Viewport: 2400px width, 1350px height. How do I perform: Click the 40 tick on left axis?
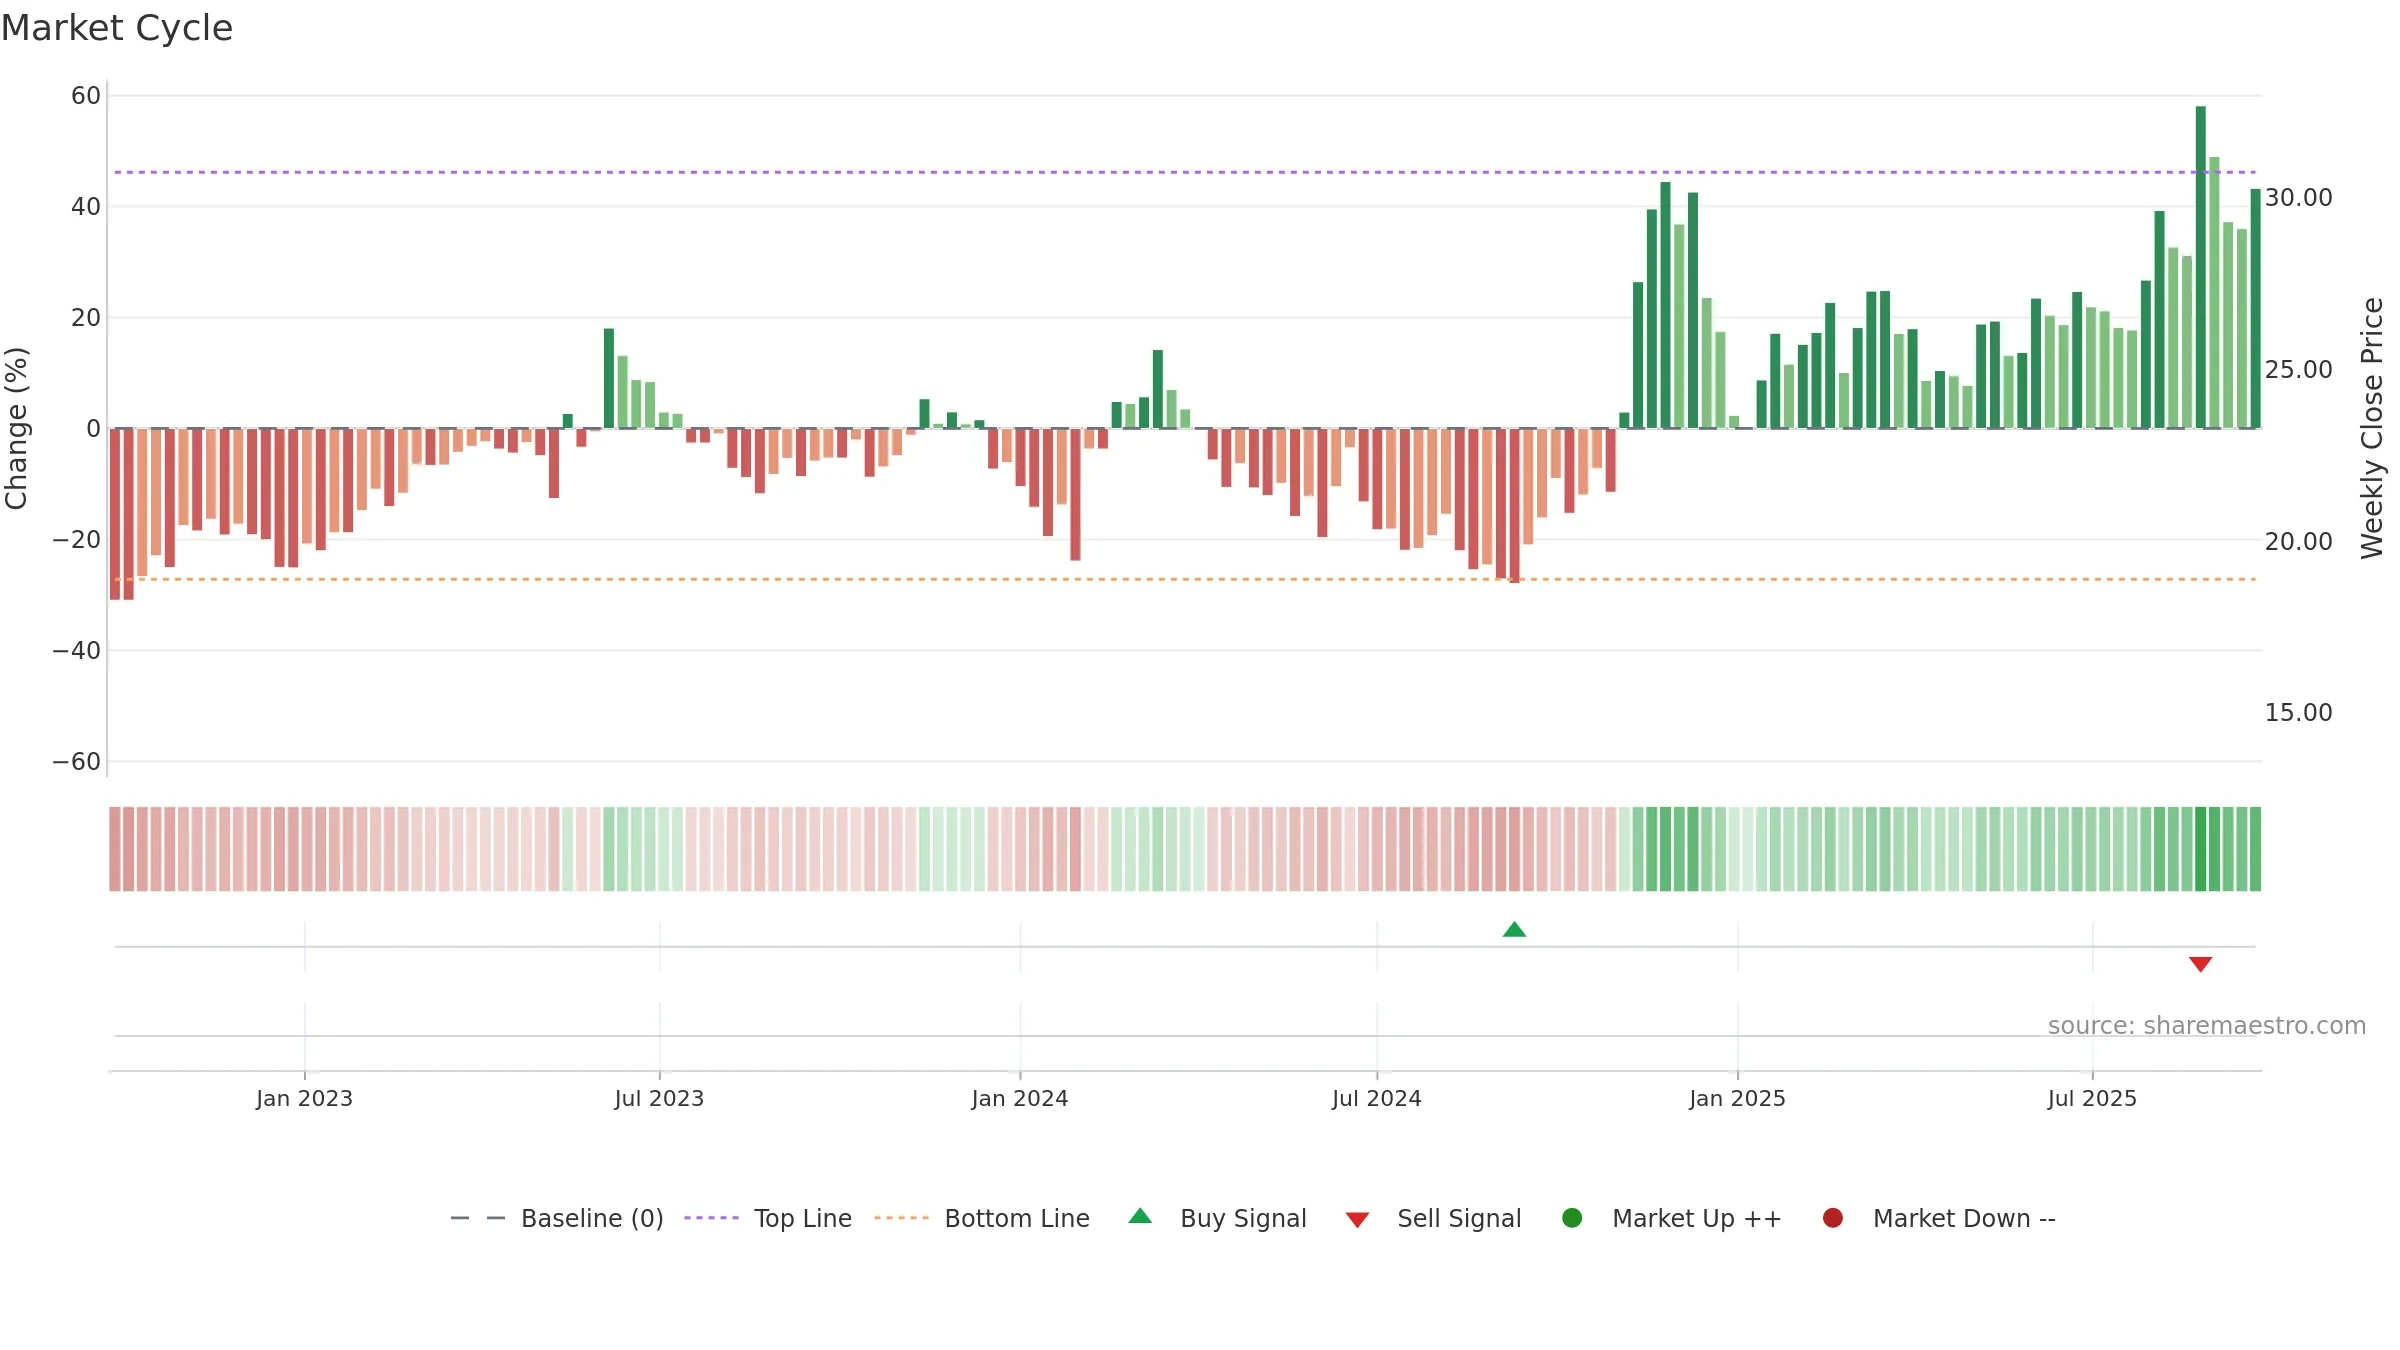coord(86,207)
